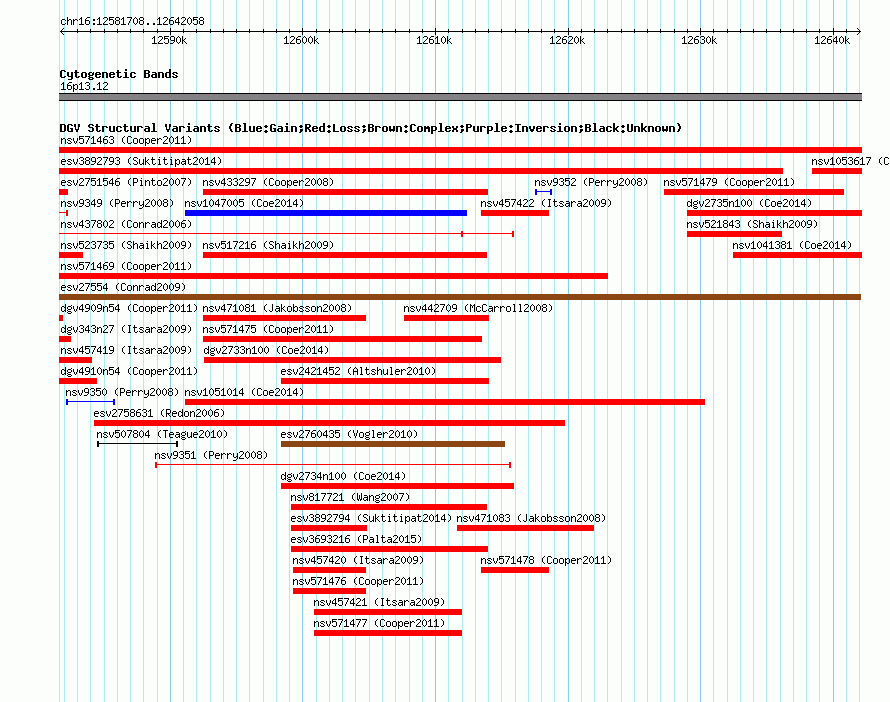
Task: Click the nsv571477 (Cooper2011) label
Action: (x=379, y=623)
